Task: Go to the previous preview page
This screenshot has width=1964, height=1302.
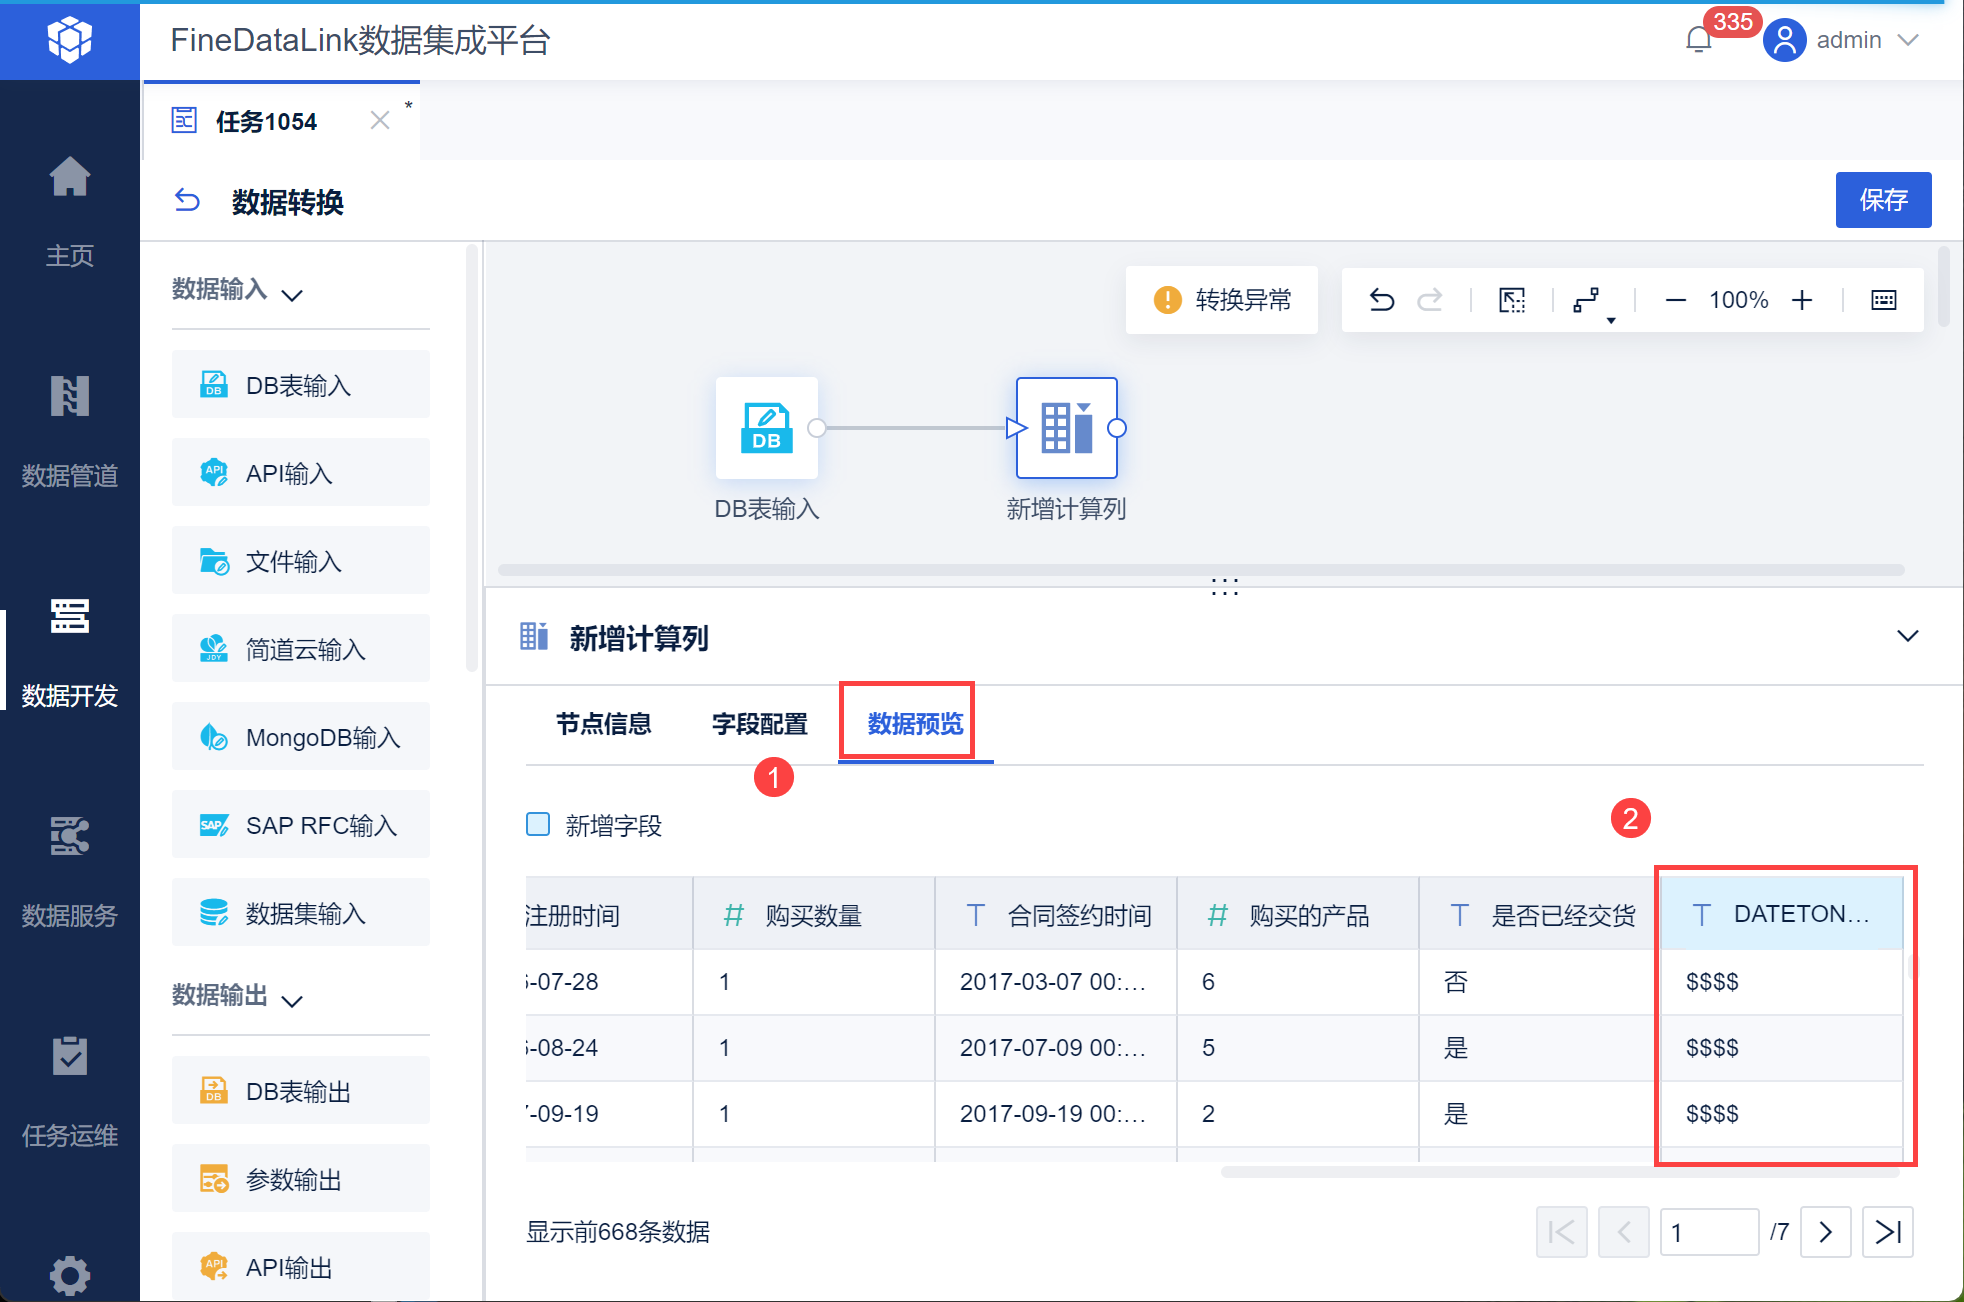Action: [x=1623, y=1231]
